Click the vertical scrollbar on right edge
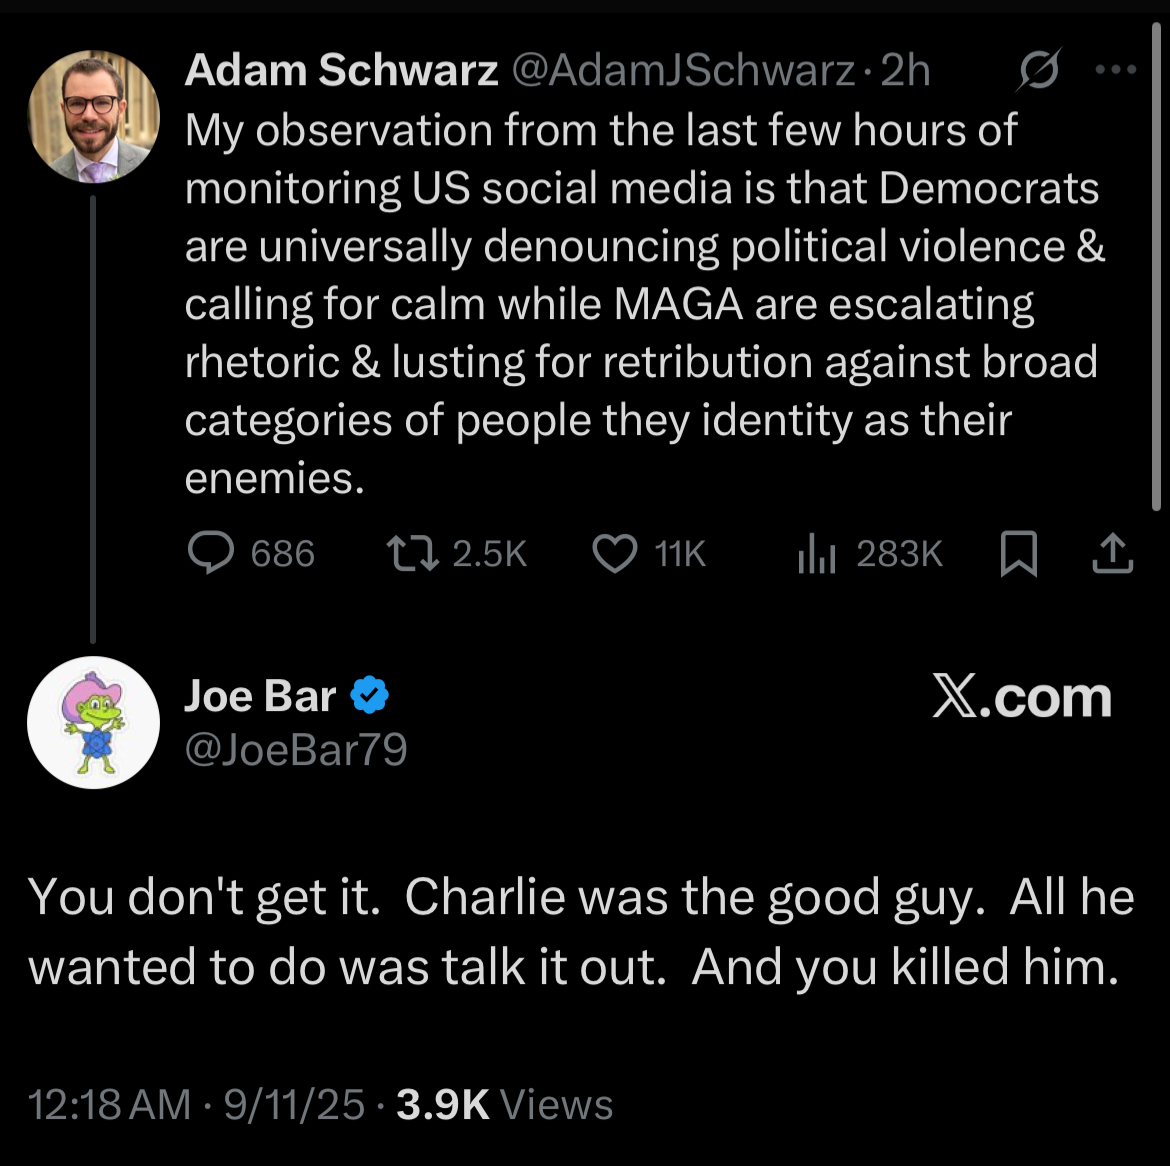The image size is (1170, 1166). [1156, 266]
